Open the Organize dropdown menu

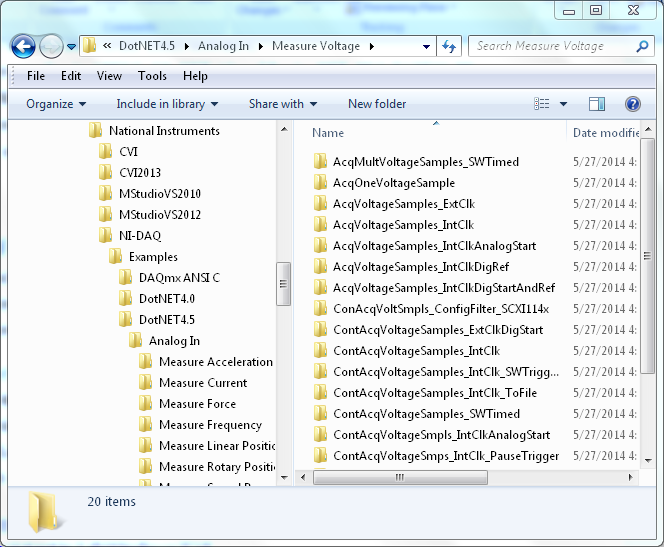(x=56, y=104)
